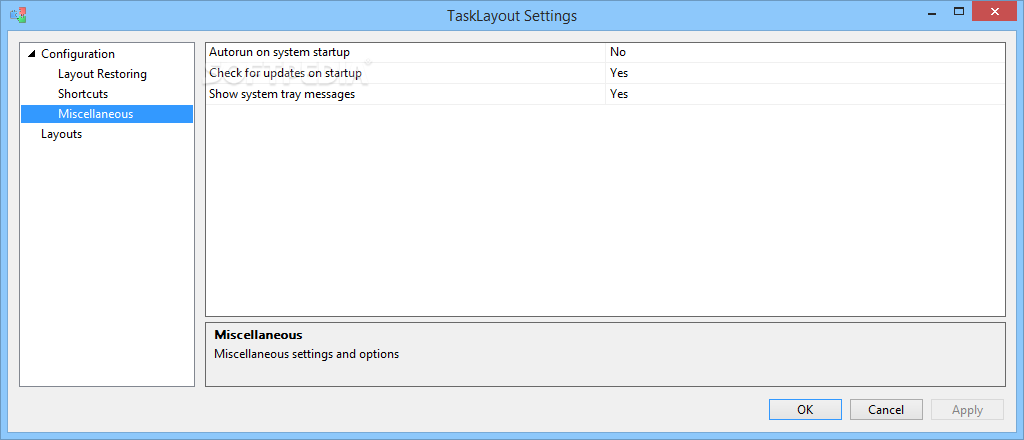The image size is (1024, 440).
Task: Close the TaskLayout Settings window
Action: (995, 12)
